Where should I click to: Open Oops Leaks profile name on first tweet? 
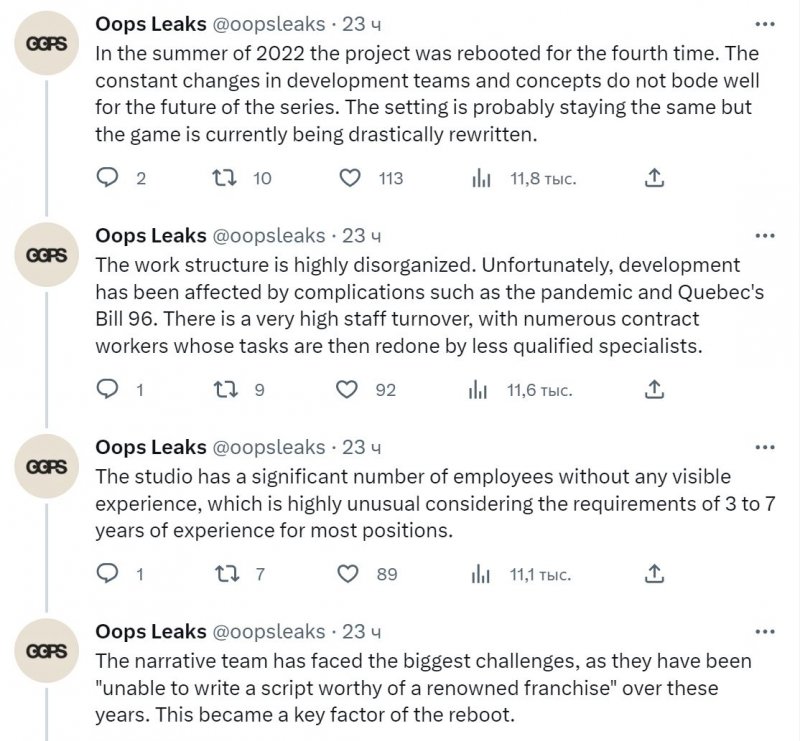150,24
